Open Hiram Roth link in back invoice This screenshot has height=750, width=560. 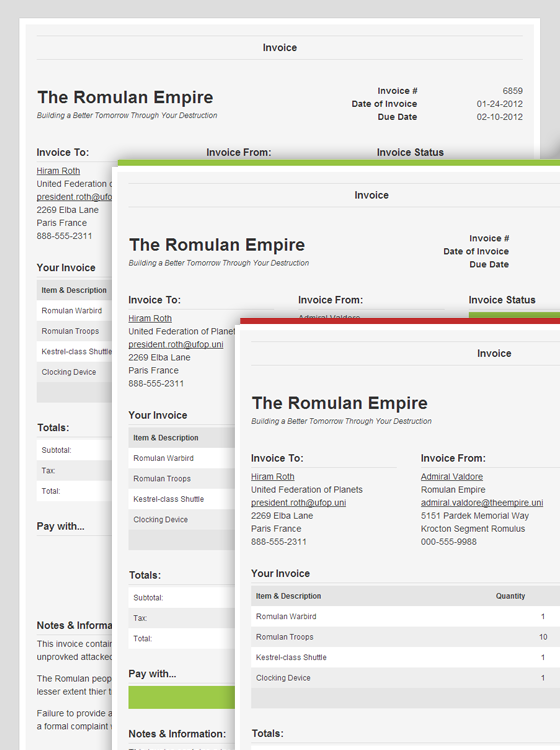coord(58,171)
